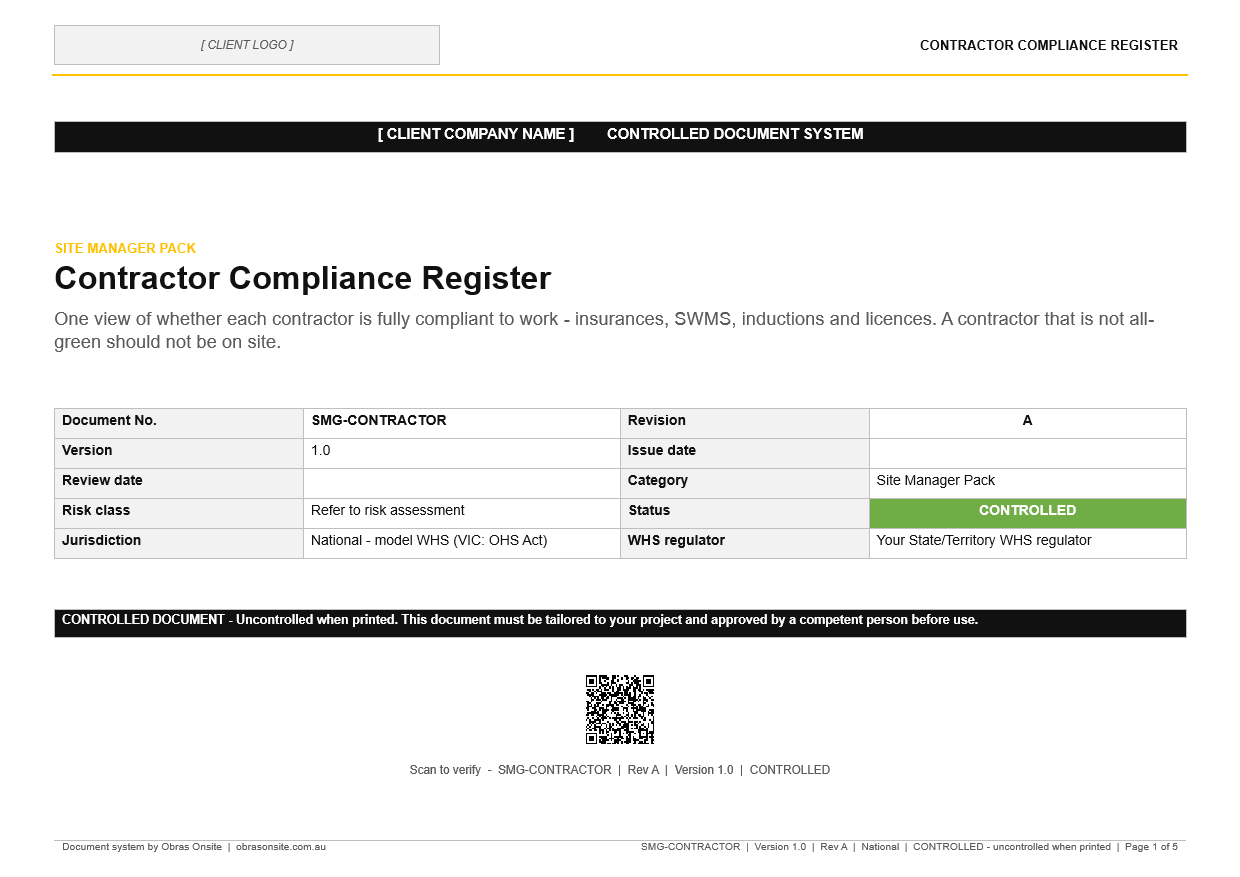
Task: Click the 'Revision' label cell
Action: (x=745, y=423)
